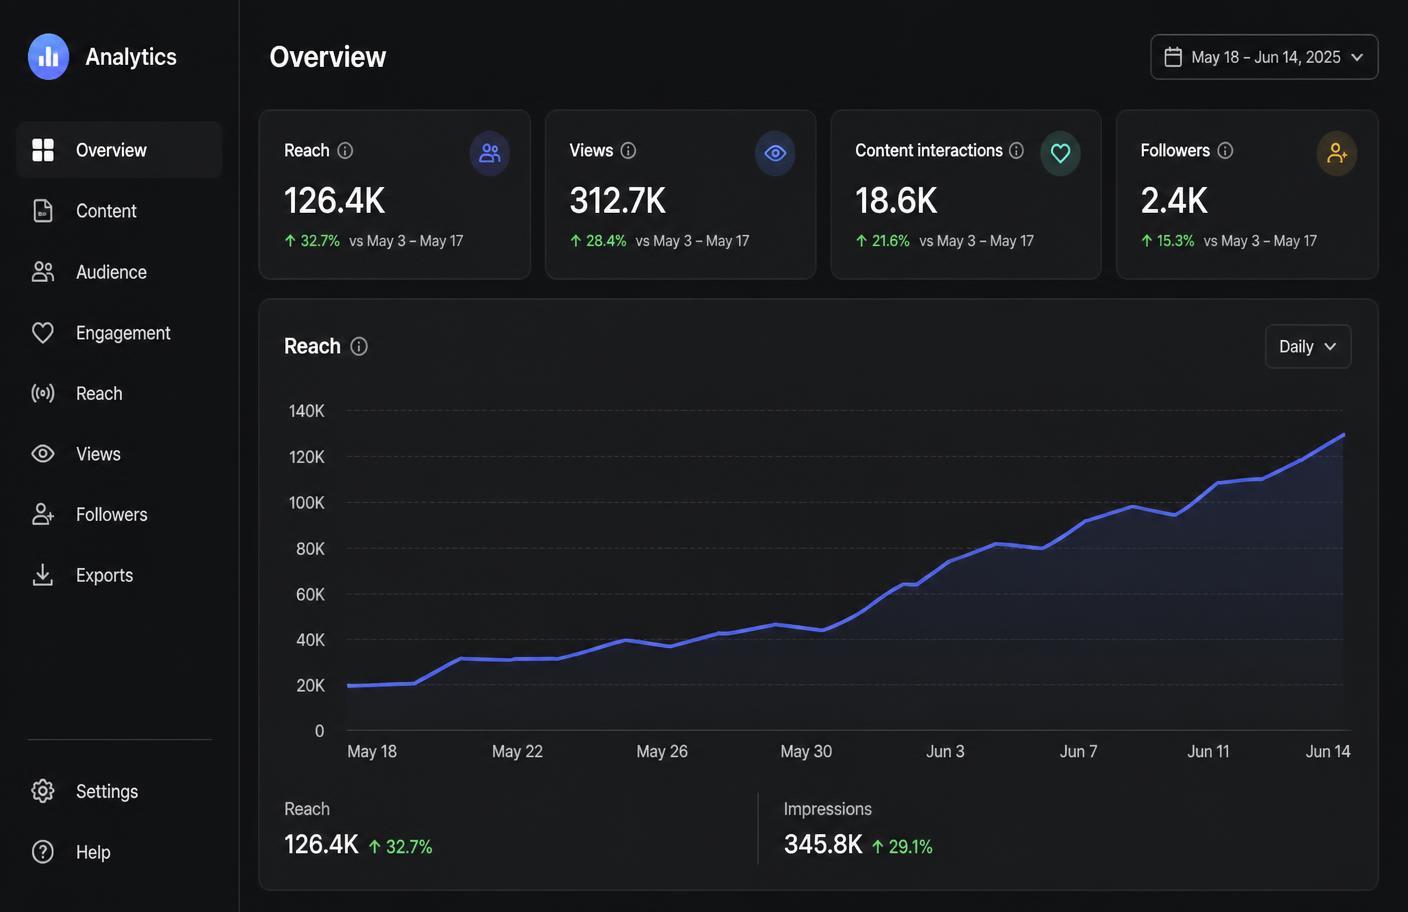Click the 100K y-axis label
Image resolution: width=1408 pixels, height=912 pixels.
(307, 503)
